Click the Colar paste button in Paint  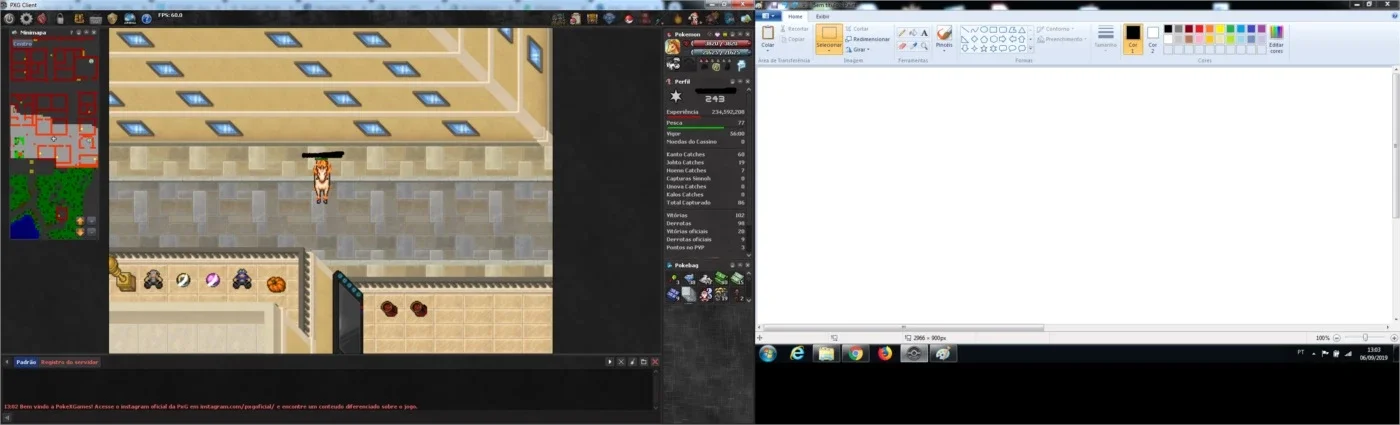click(768, 38)
